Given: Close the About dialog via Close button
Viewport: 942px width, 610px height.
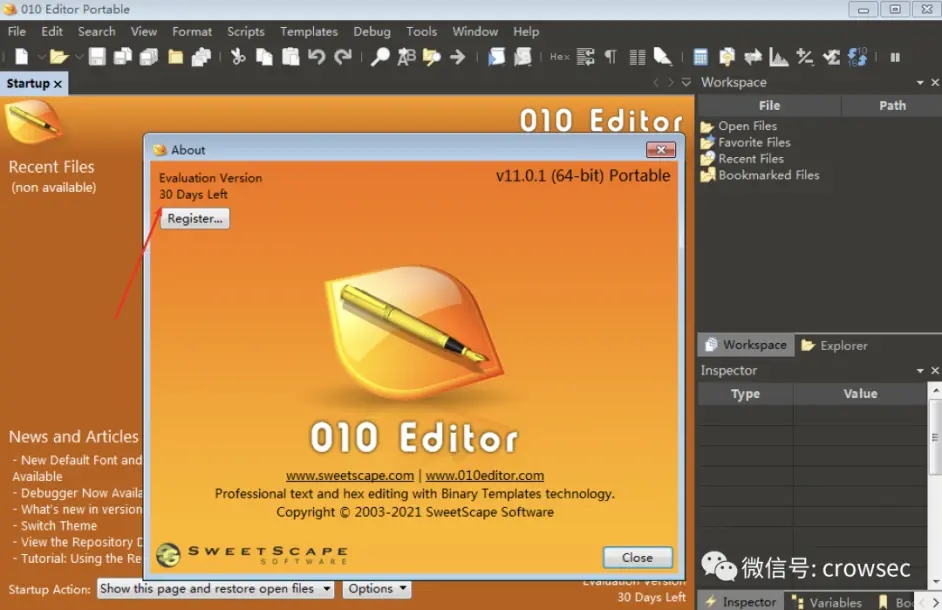Looking at the screenshot, I should [x=637, y=557].
